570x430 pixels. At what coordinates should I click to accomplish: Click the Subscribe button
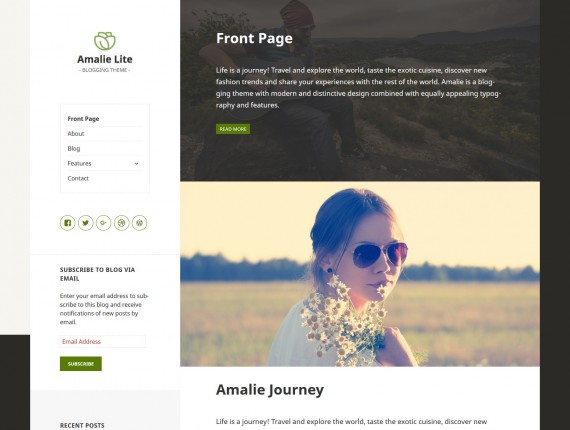click(81, 364)
